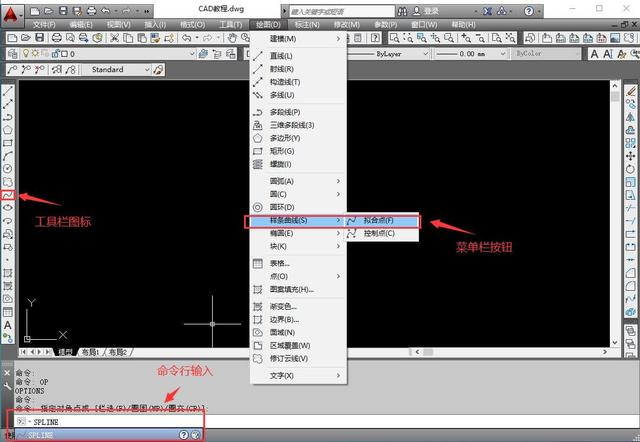The height and width of the screenshot is (442, 640).
Task: Click the SPLINE autocomplete suggestion
Action: click(109, 435)
